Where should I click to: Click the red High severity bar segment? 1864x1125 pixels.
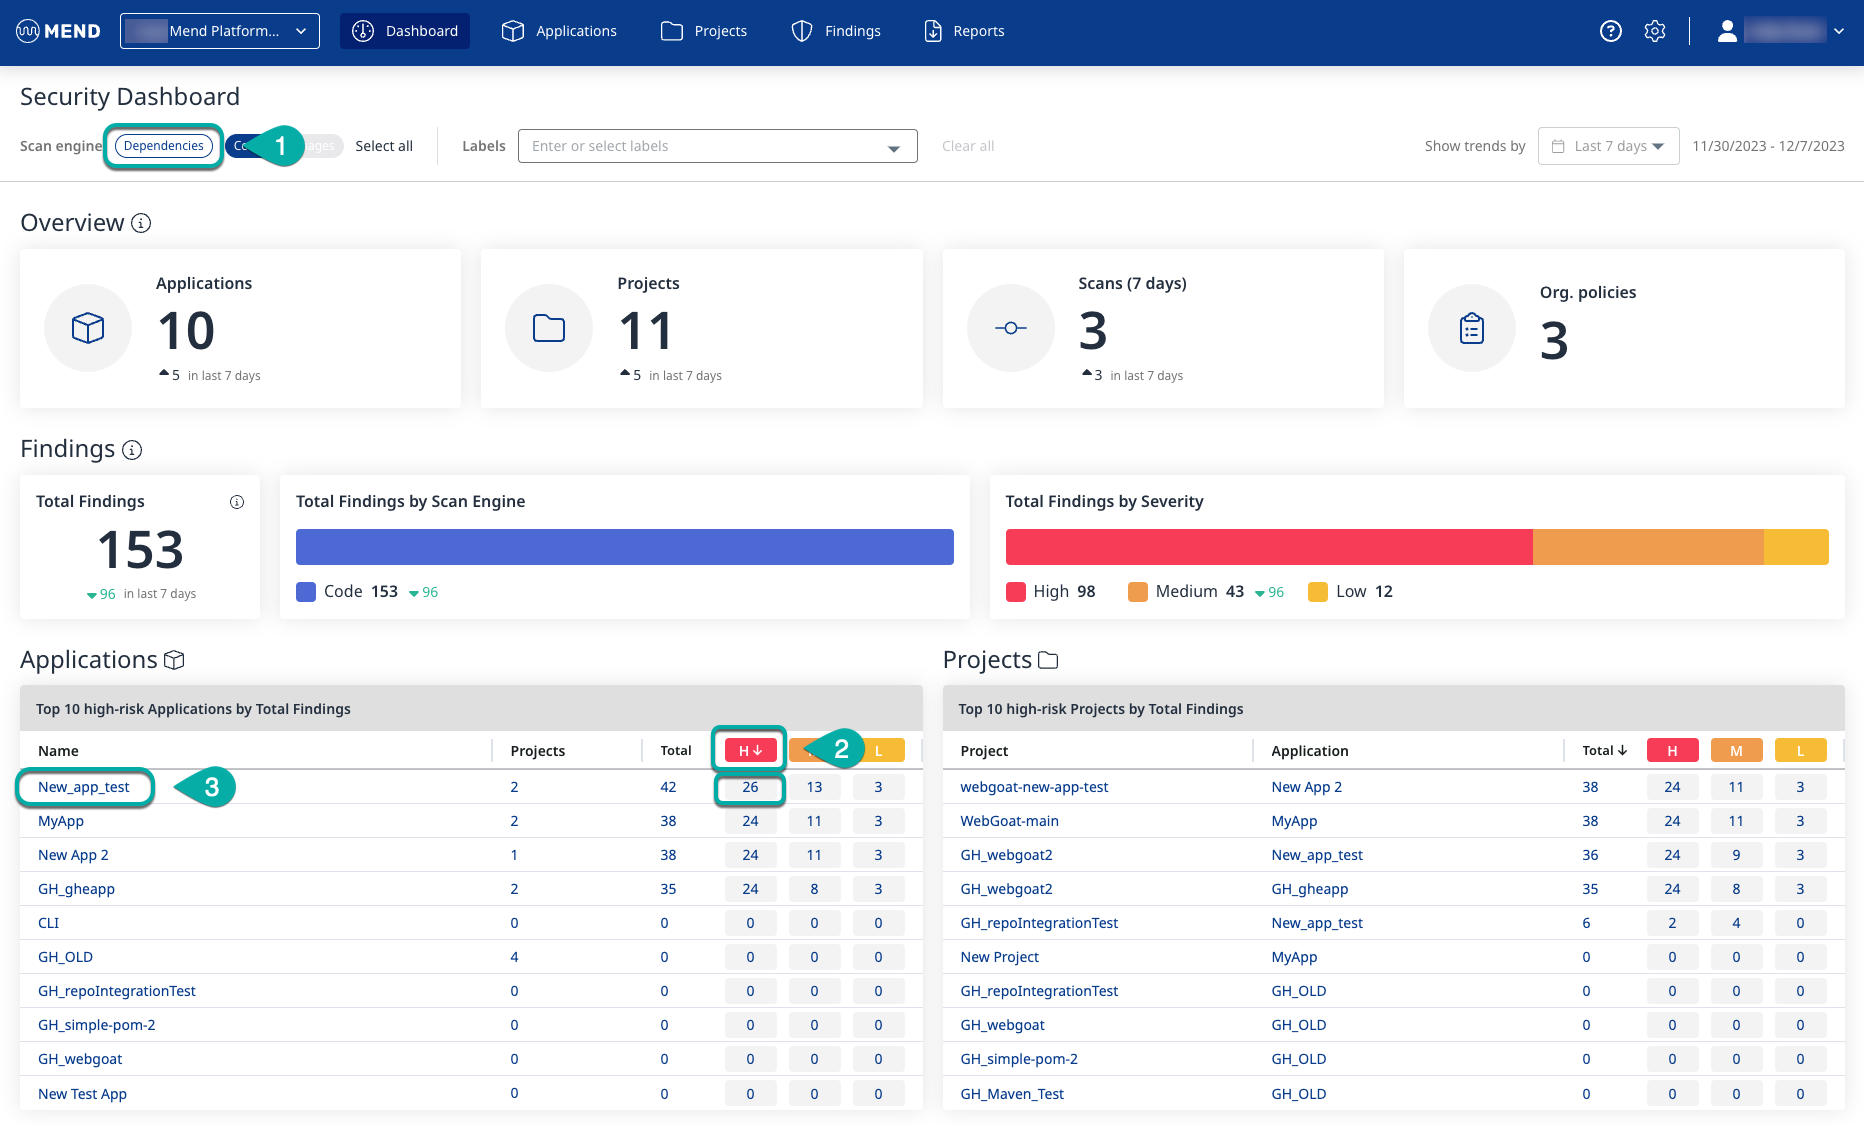[1268, 547]
